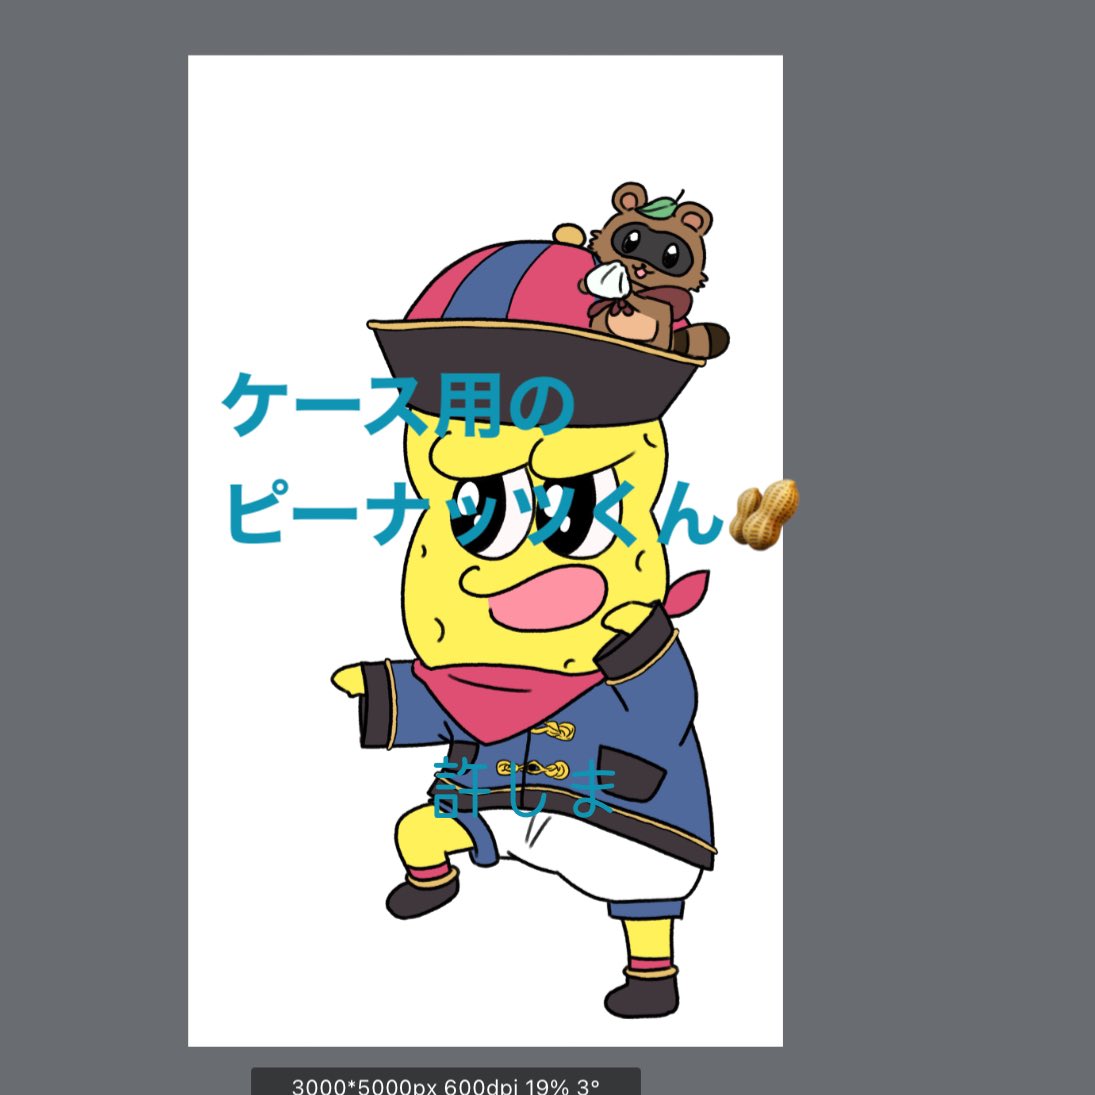Select the small text '許しま' on the jacket
The height and width of the screenshot is (1095, 1095).
(524, 788)
